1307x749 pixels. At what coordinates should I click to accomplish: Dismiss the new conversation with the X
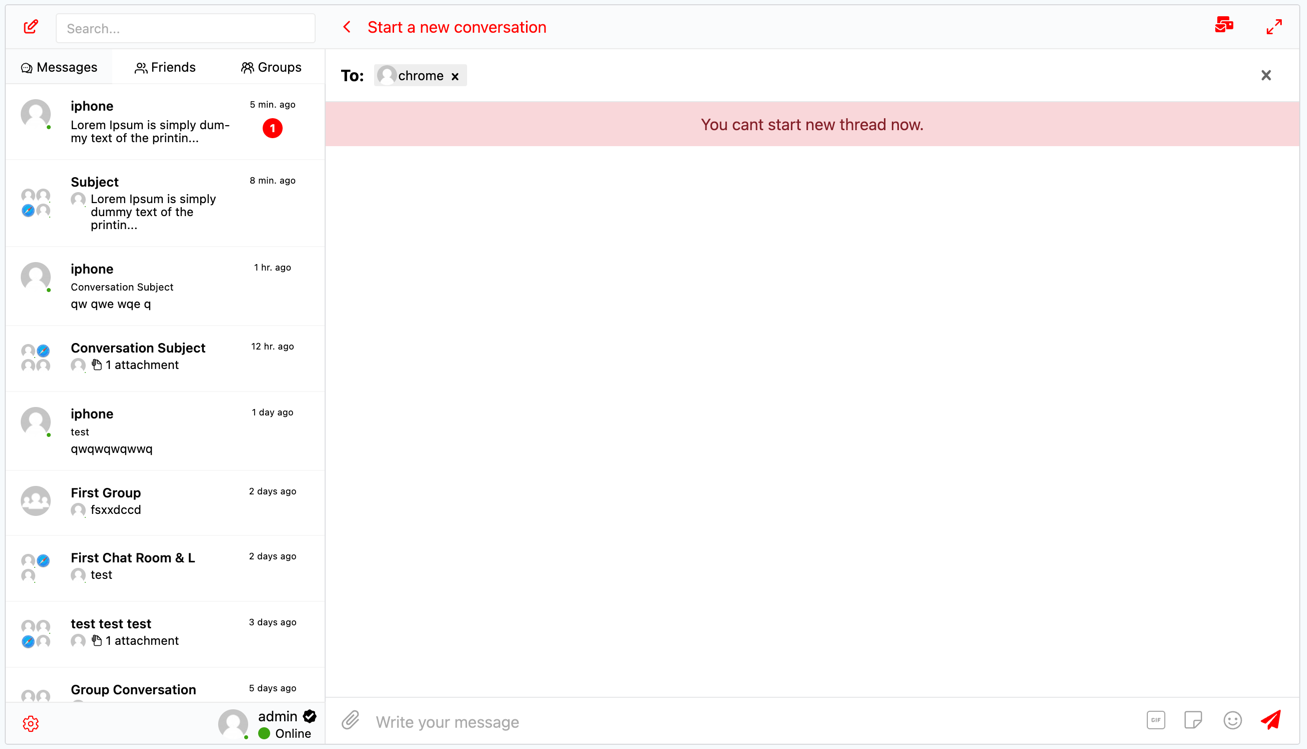tap(1265, 75)
